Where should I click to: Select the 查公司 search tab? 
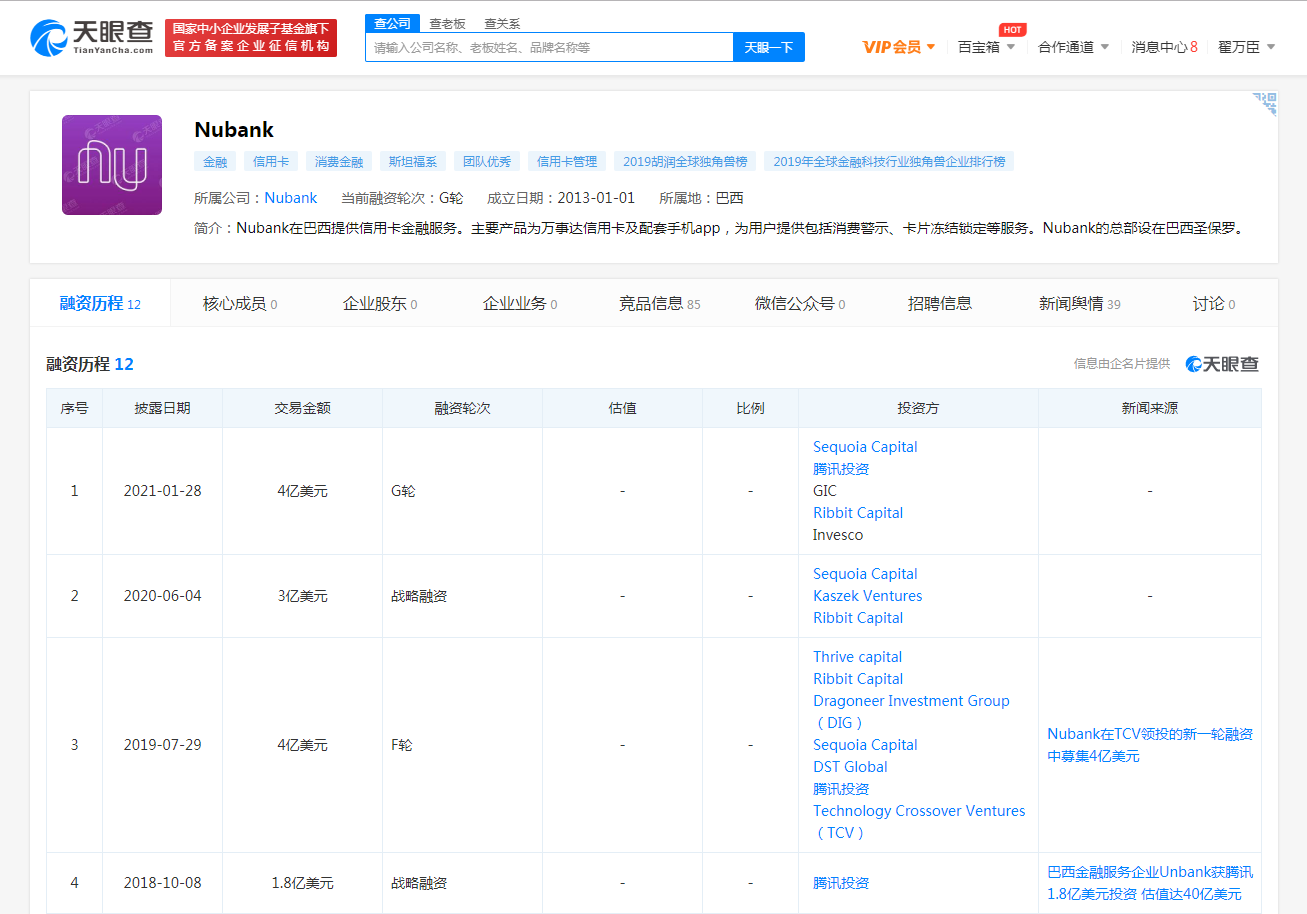392,23
